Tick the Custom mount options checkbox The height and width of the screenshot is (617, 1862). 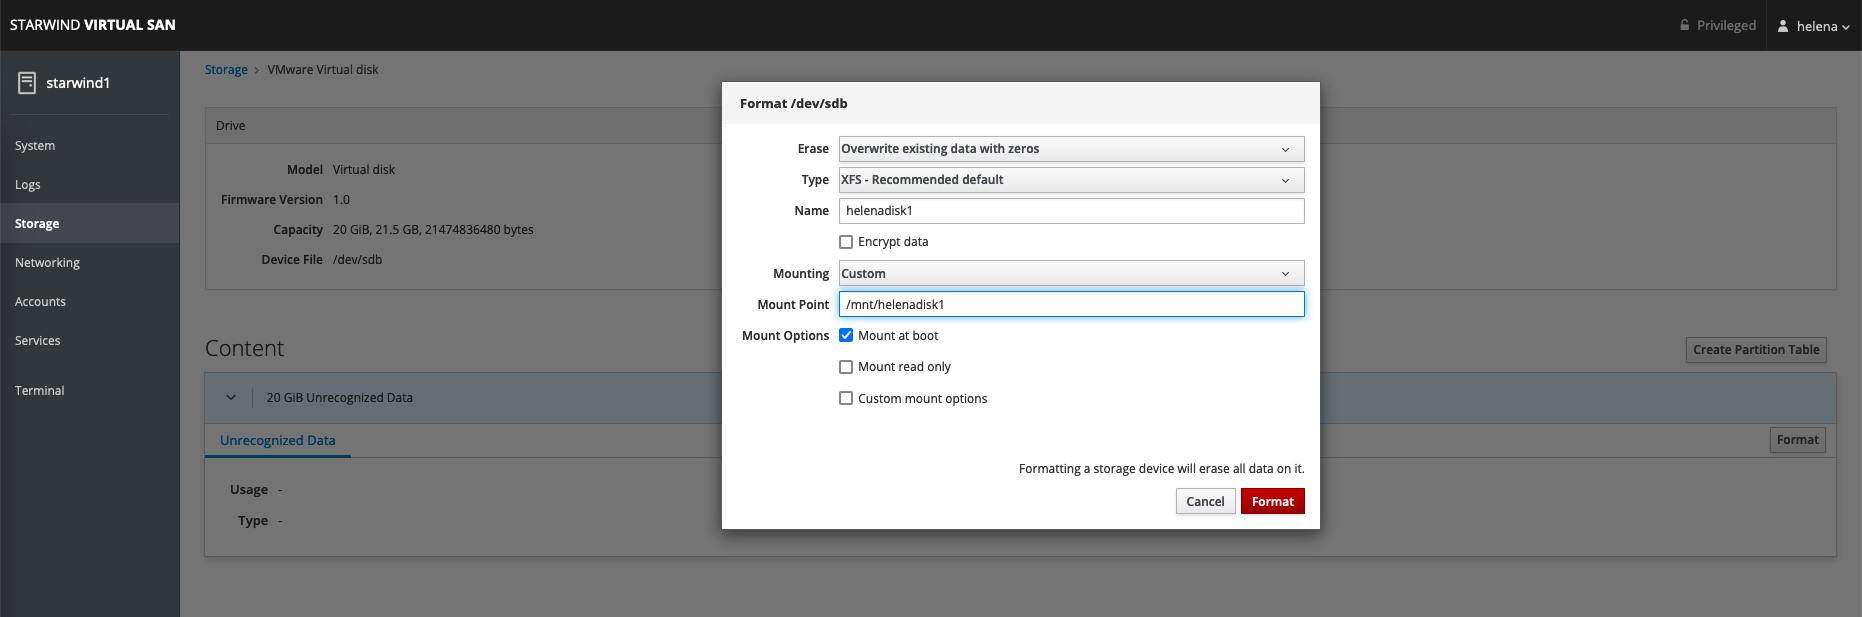tap(846, 398)
